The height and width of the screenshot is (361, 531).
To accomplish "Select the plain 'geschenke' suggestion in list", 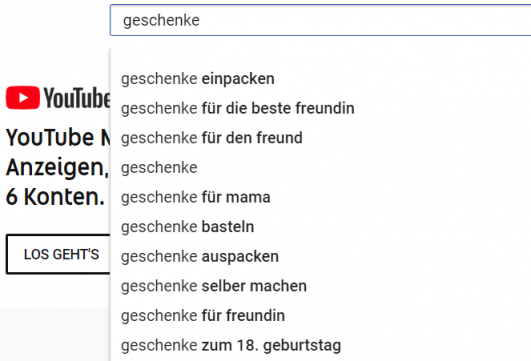I will point(320,168).
